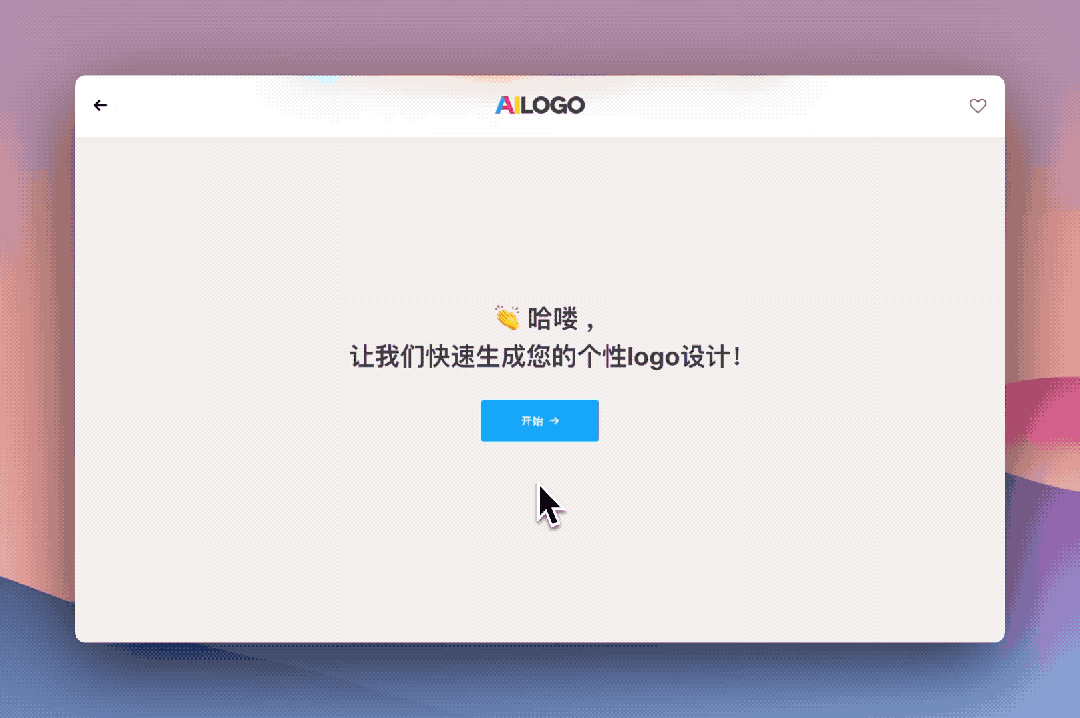The height and width of the screenshot is (718, 1080).
Task: Favorite this page with the heart icon
Action: click(978, 105)
